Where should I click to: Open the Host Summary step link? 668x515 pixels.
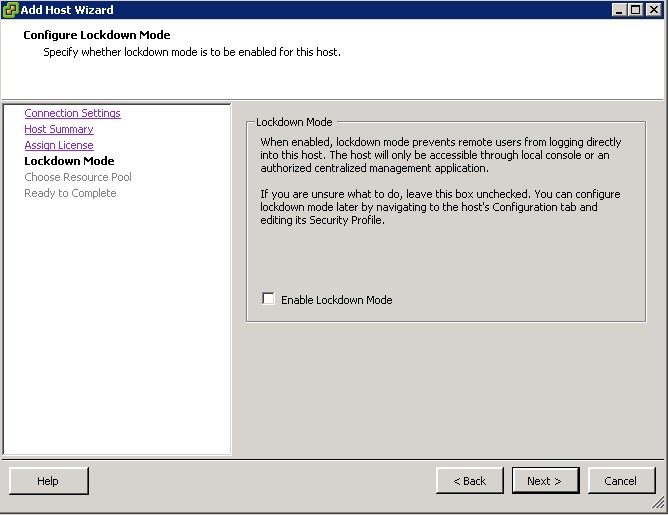point(59,129)
